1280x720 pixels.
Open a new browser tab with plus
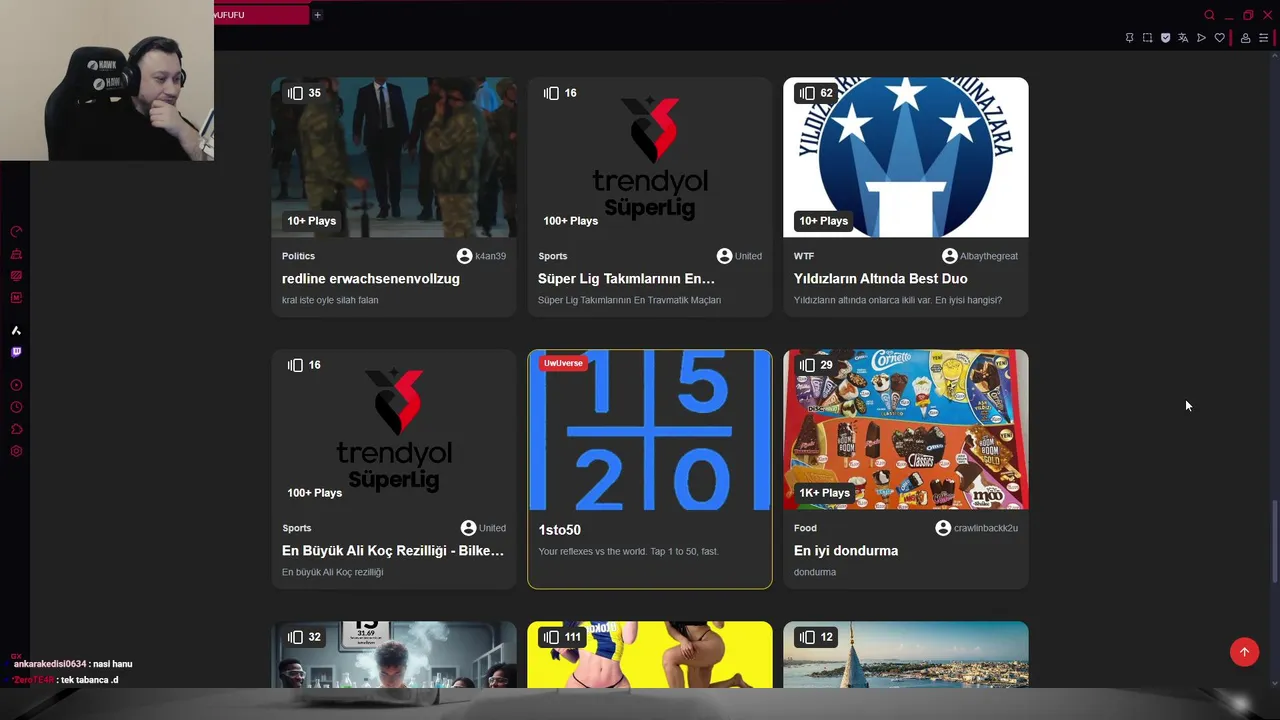317,15
